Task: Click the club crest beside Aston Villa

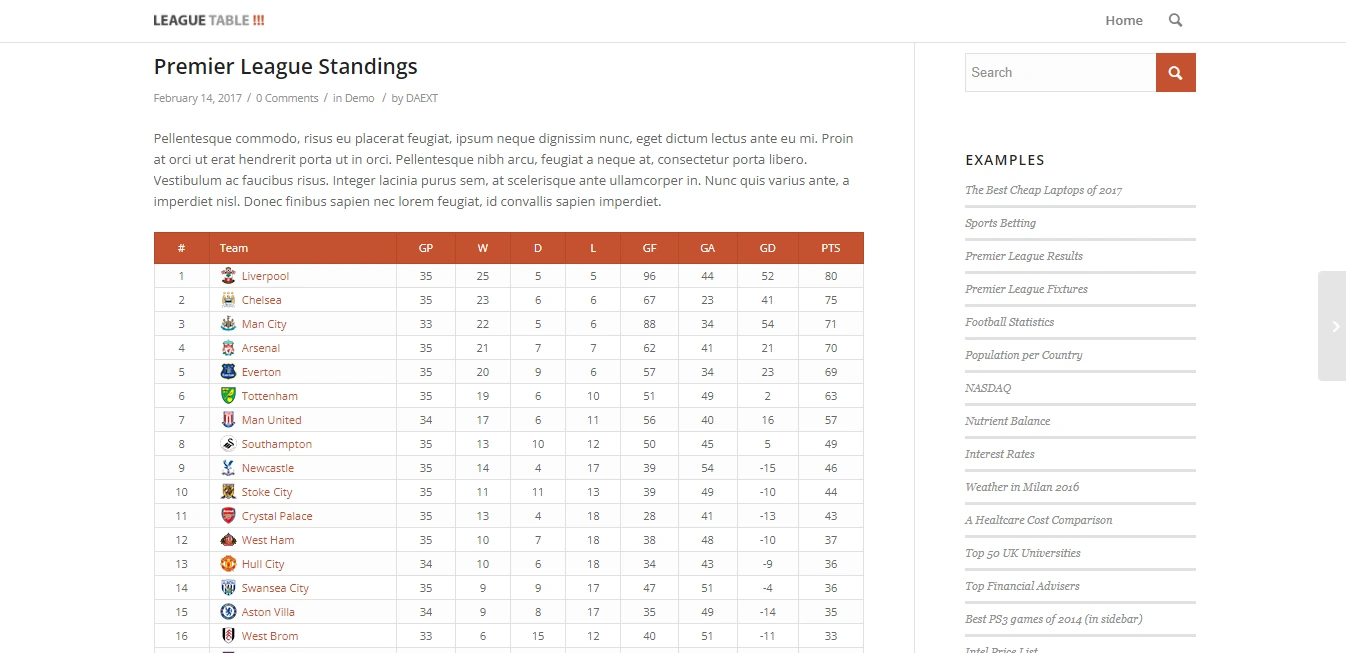Action: (228, 612)
